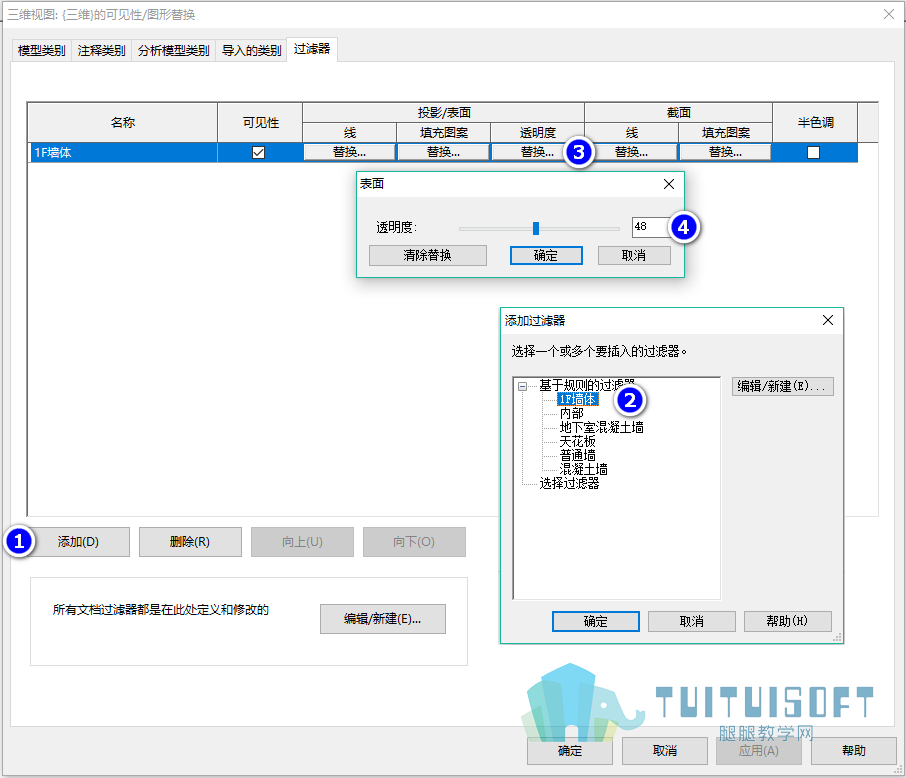Select 地下室混凝土墙 in the filter tree
The height and width of the screenshot is (778, 906).
pyautogui.click(x=601, y=427)
